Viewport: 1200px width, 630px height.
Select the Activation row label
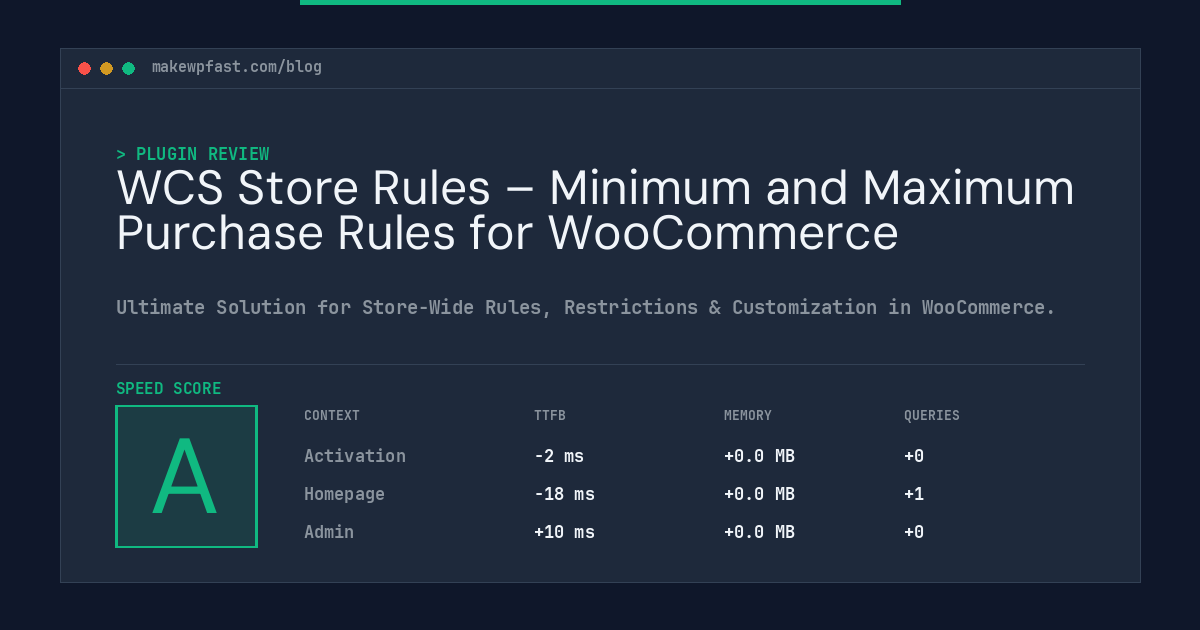click(355, 456)
